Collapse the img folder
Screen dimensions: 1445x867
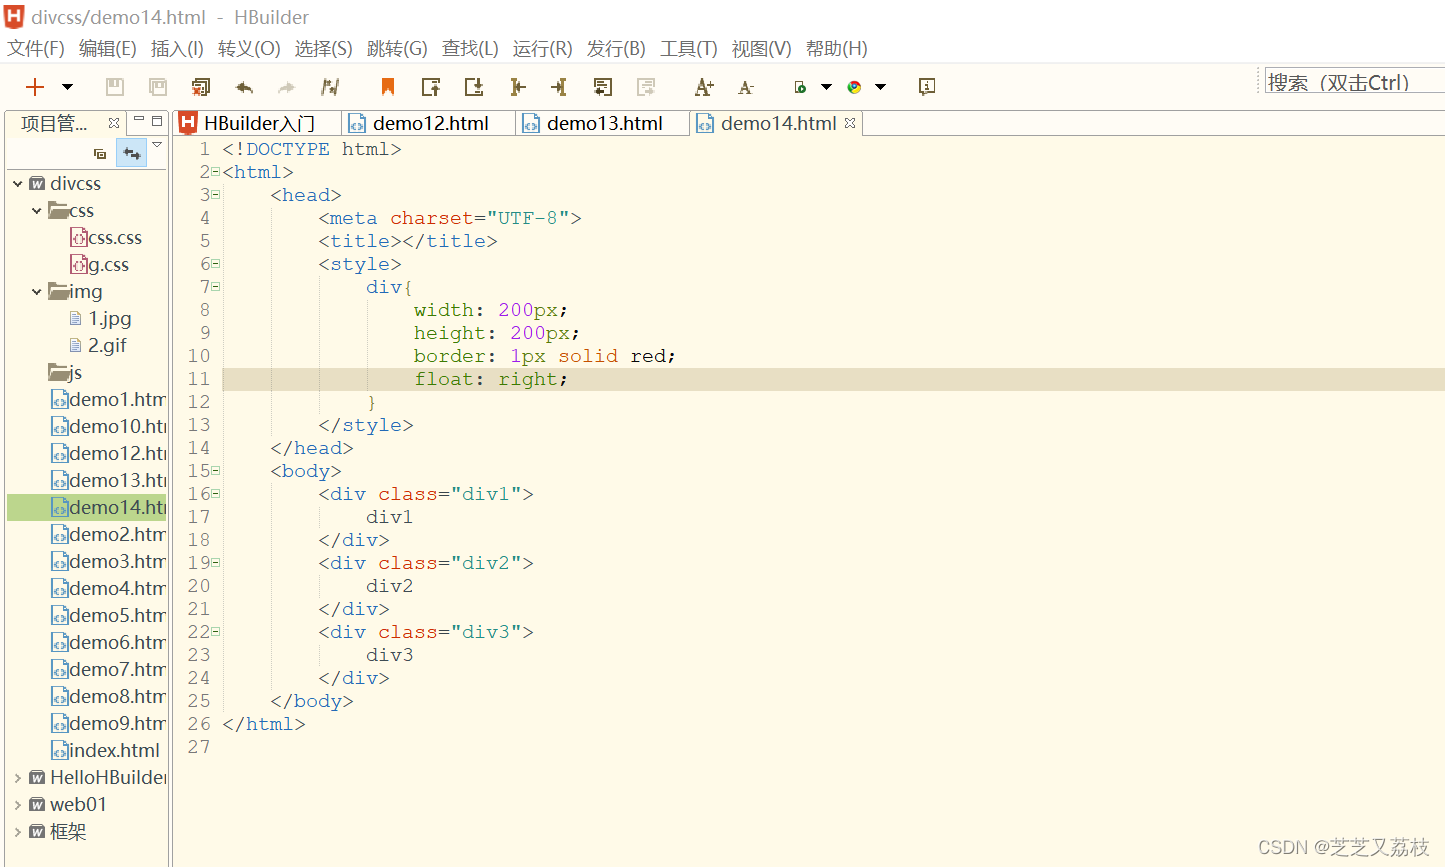pos(37,292)
